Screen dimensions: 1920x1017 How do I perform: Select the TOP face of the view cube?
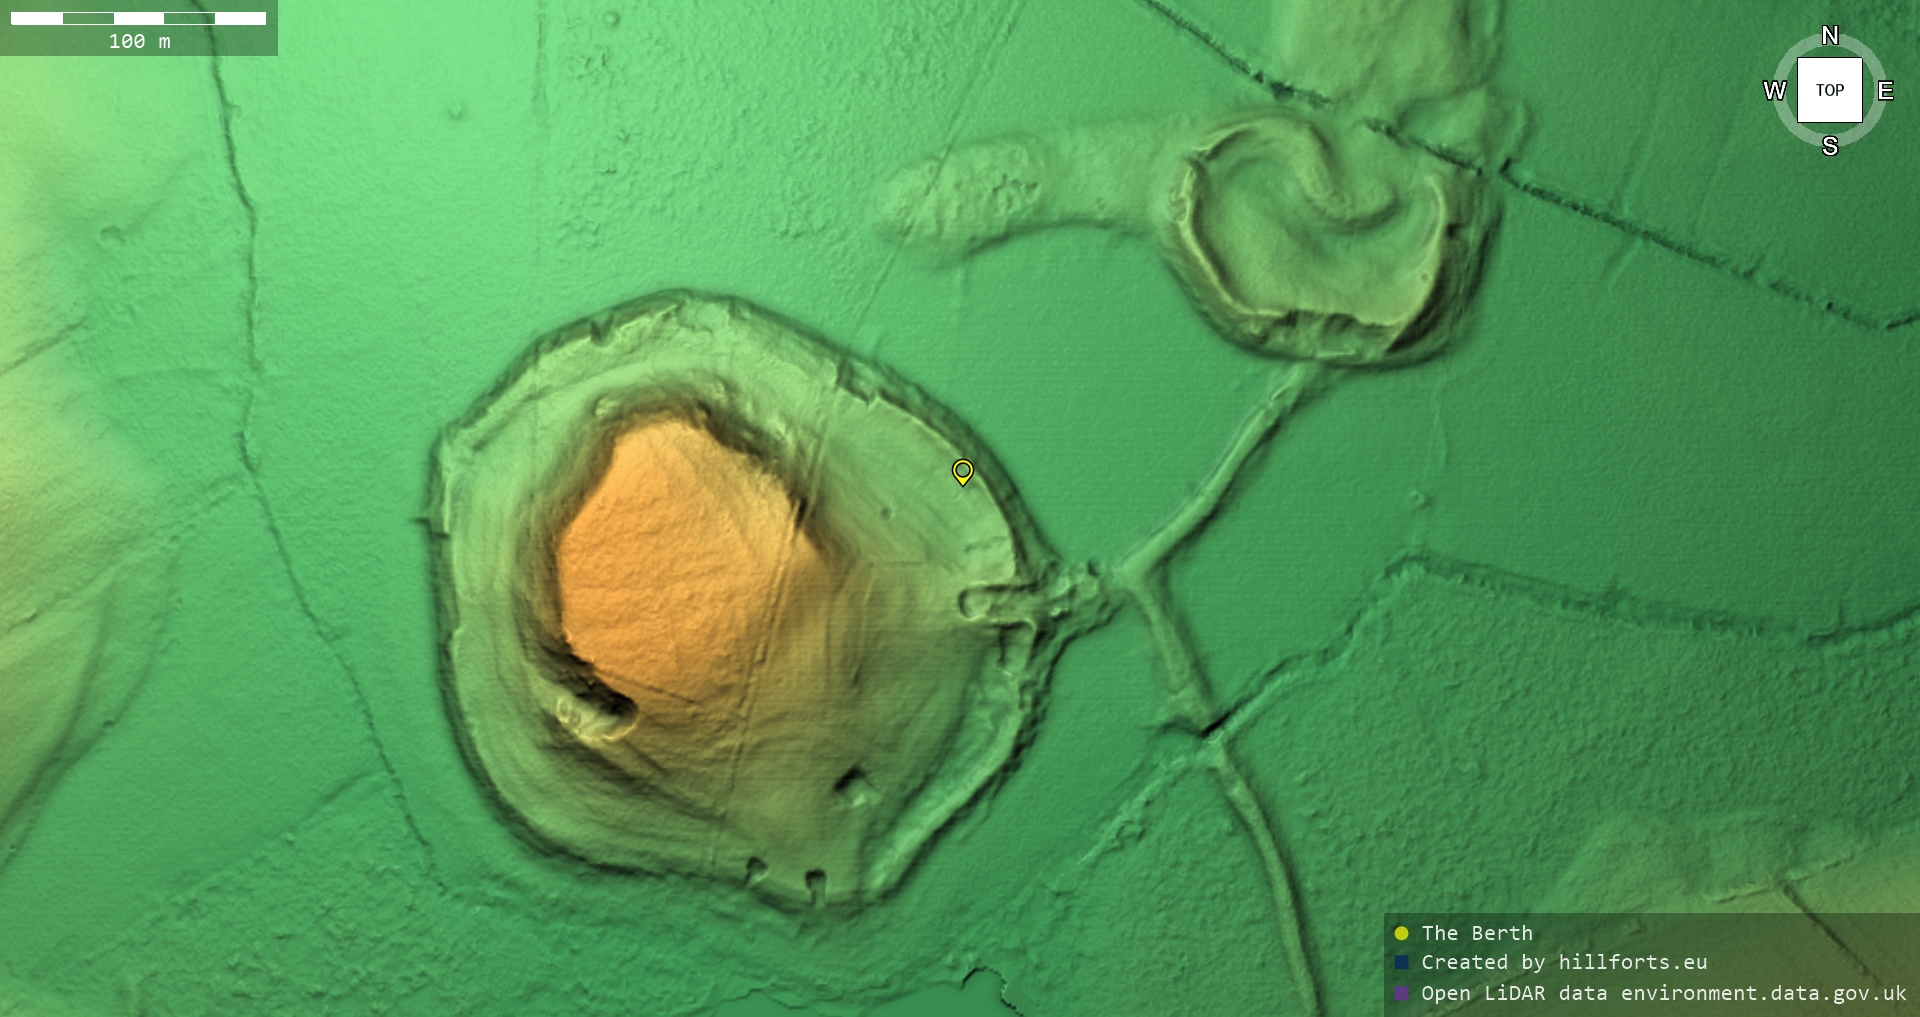point(1829,90)
